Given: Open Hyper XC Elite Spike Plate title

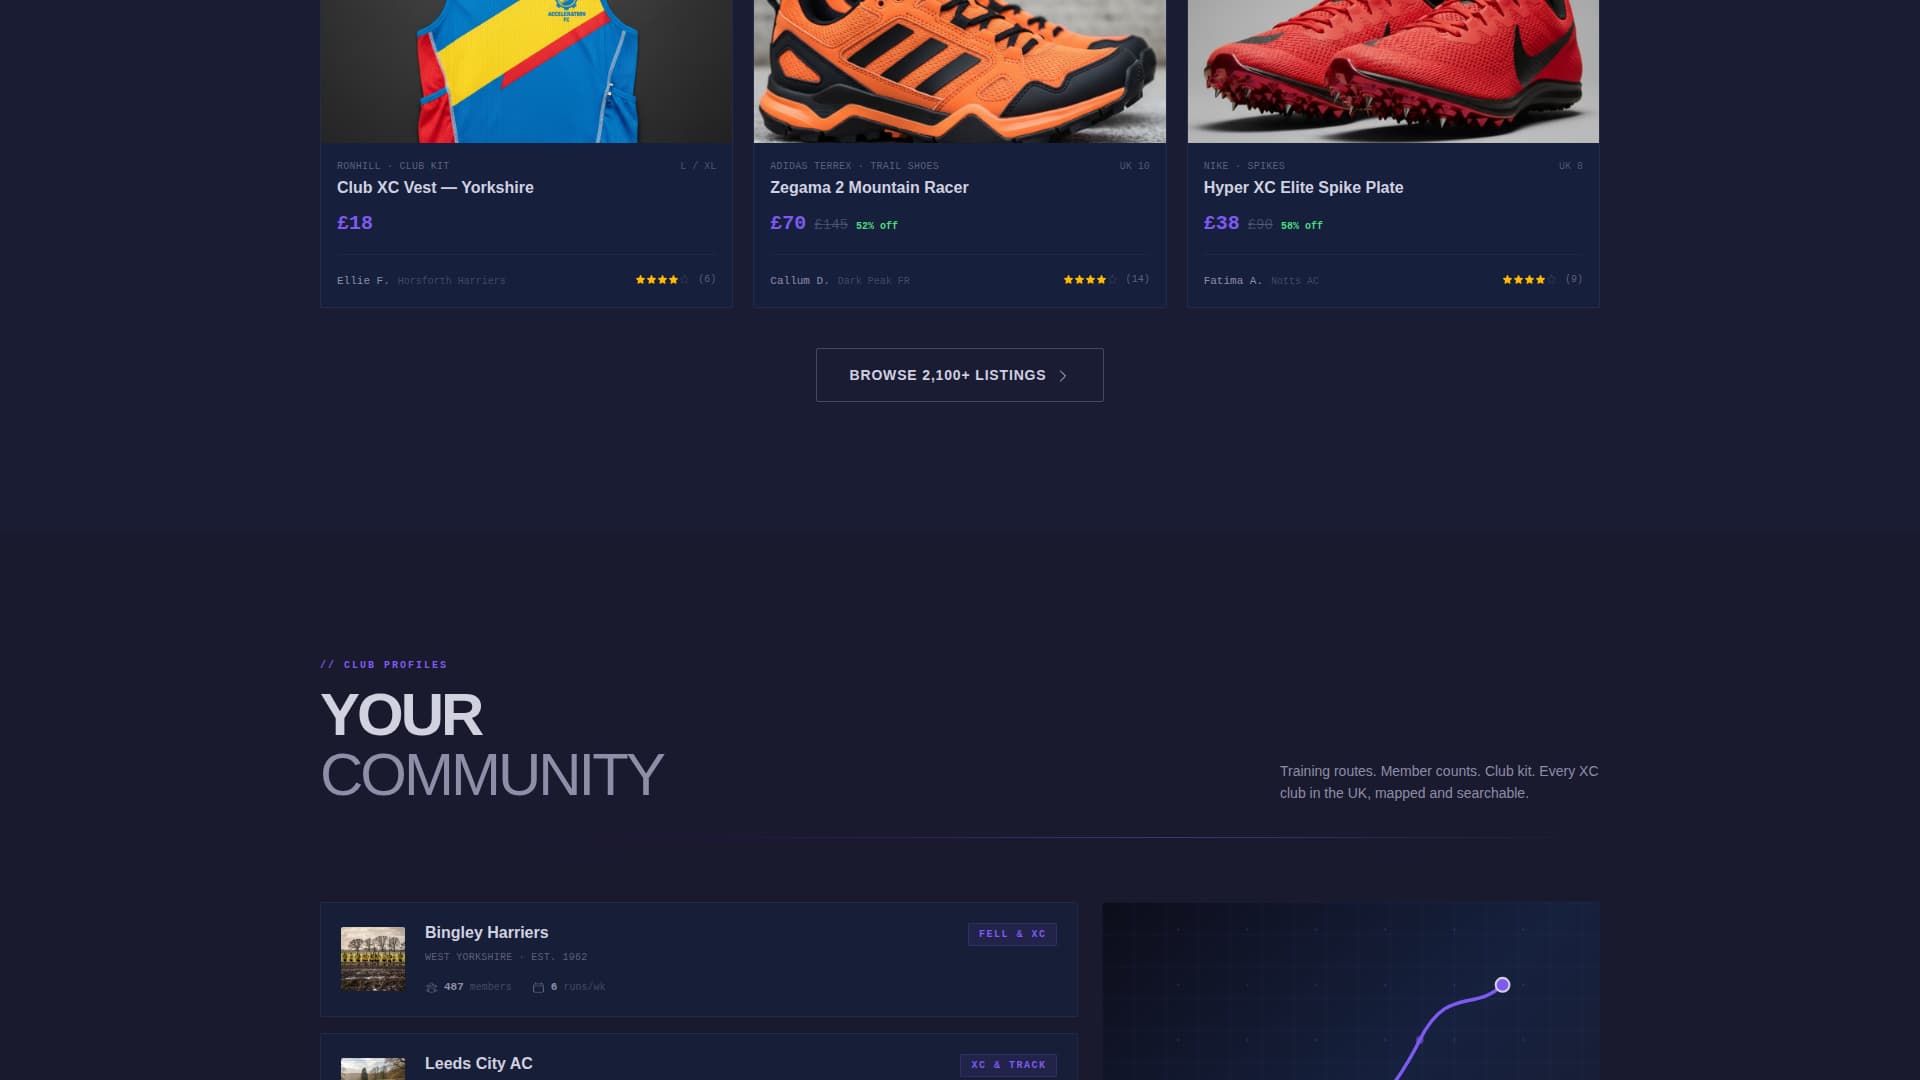Looking at the screenshot, I should coord(1303,188).
